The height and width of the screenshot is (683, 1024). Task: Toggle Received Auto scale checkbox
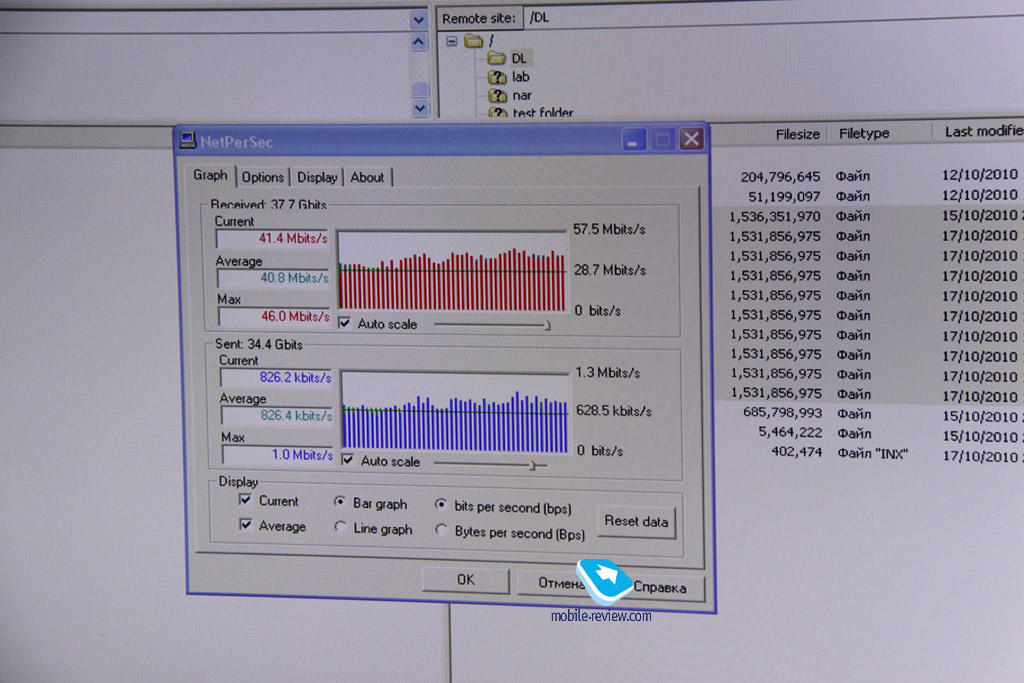click(x=345, y=323)
